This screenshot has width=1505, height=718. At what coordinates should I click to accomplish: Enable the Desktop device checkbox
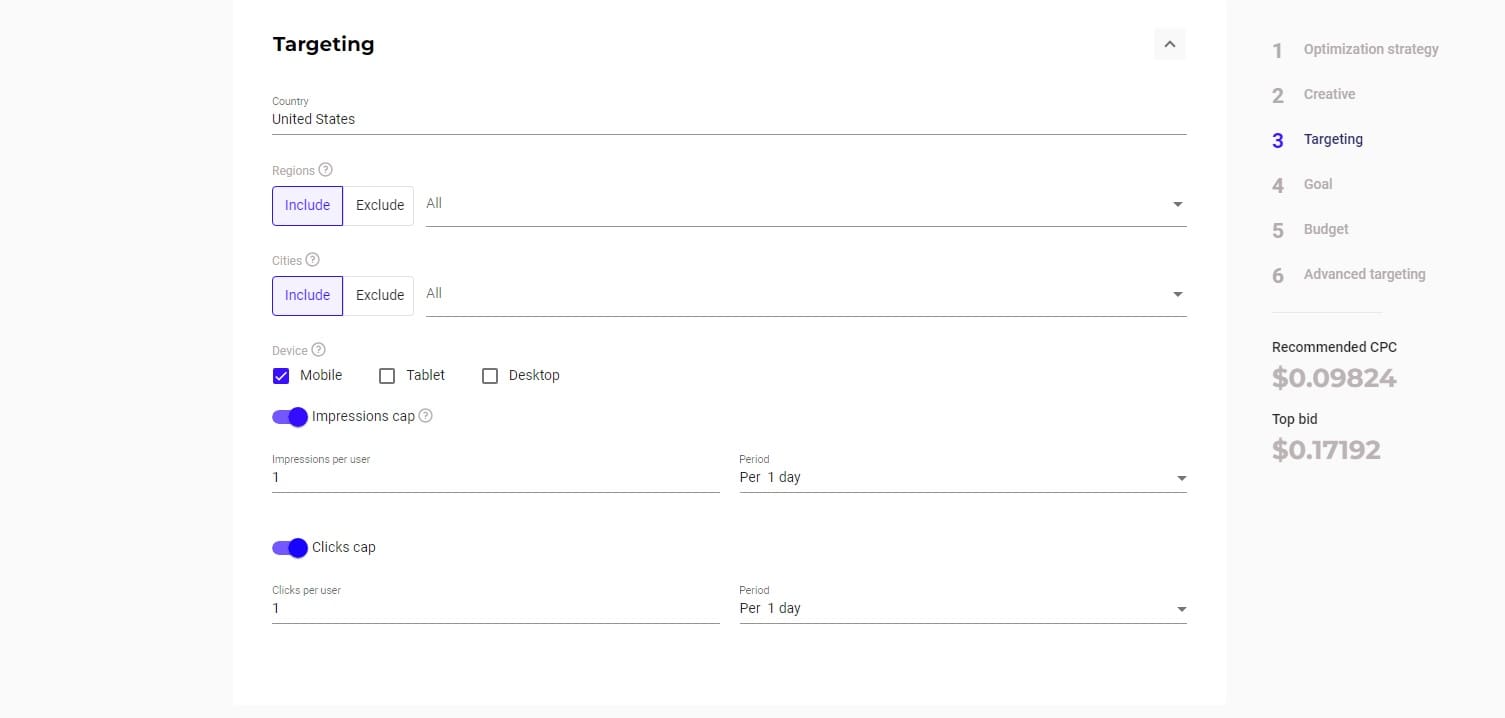pyautogui.click(x=490, y=376)
